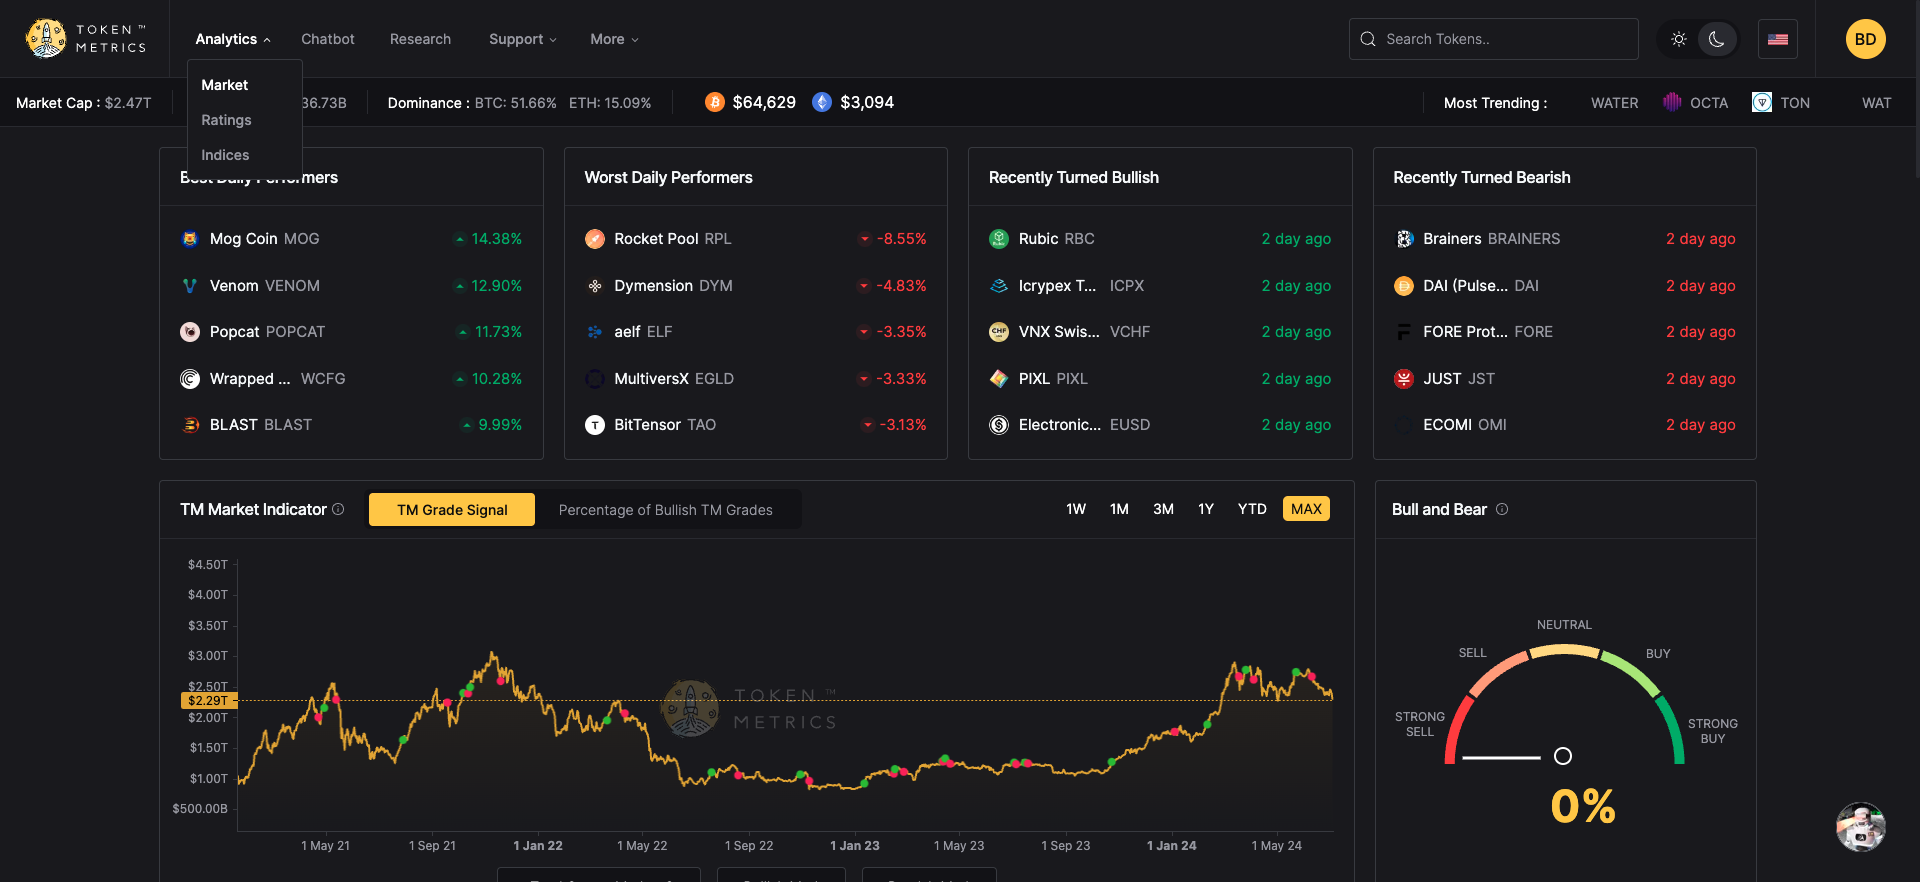
Task: Click the DAI PulseChain token icon
Action: (x=1404, y=286)
